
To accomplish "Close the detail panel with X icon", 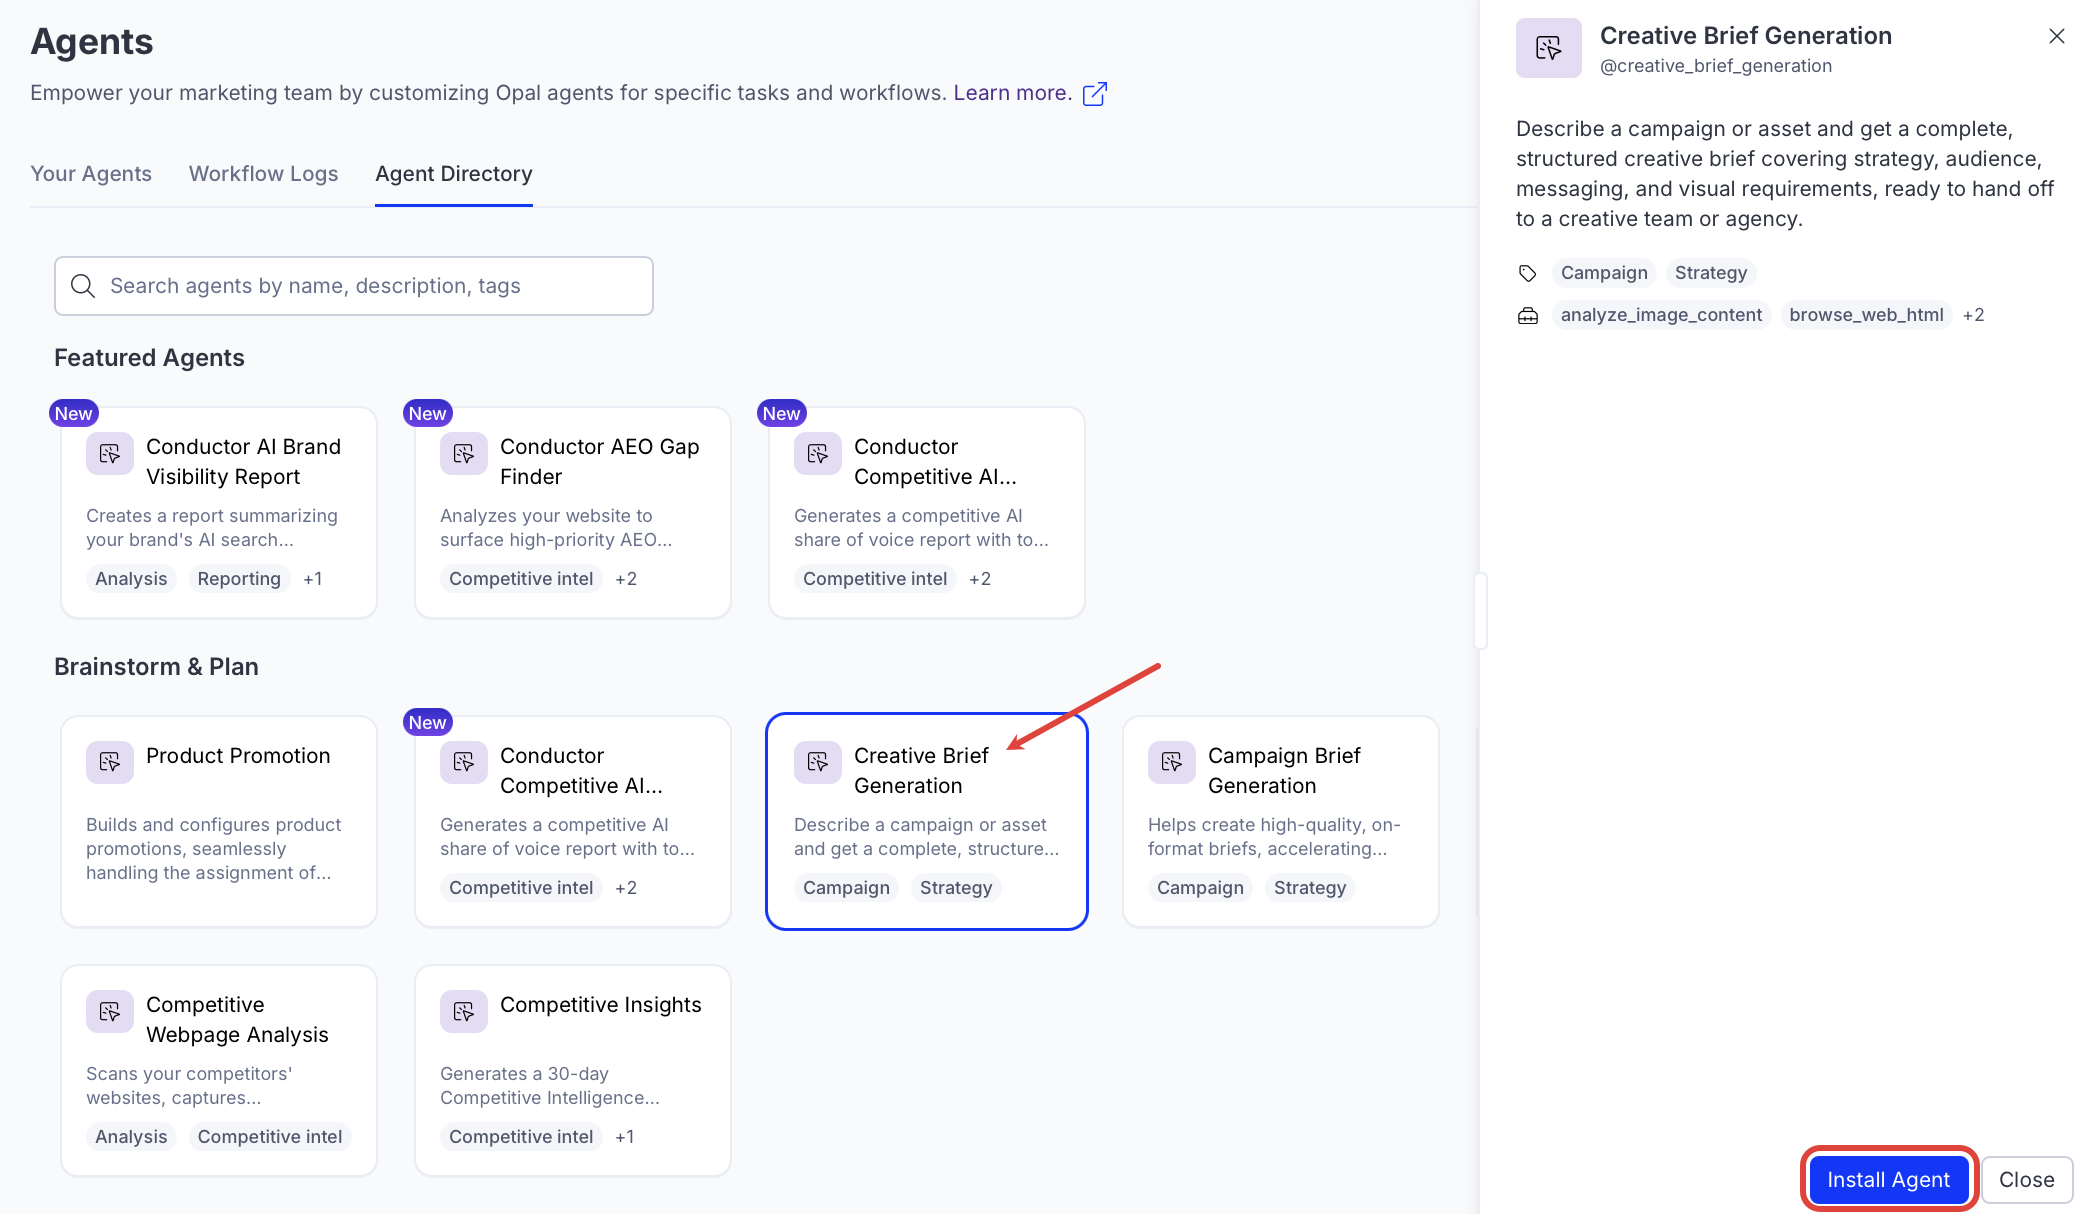I will (x=2057, y=36).
